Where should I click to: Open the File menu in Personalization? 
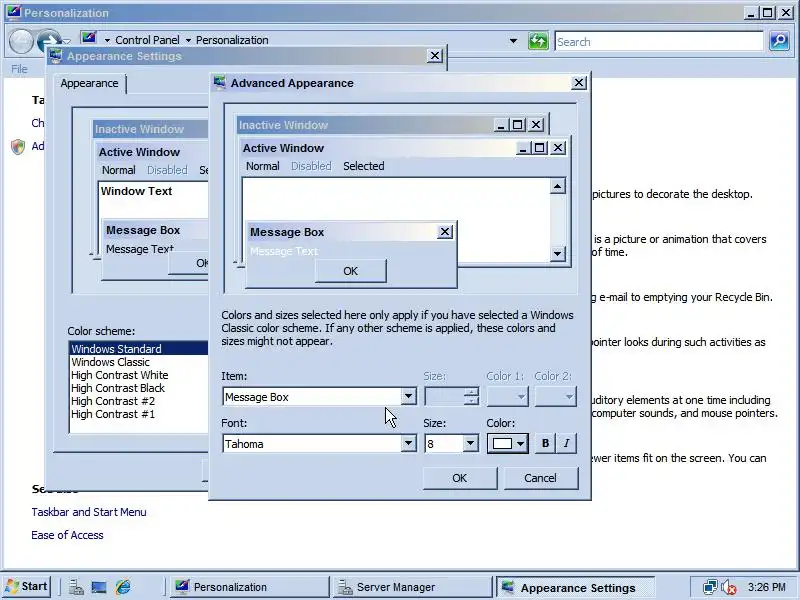pos(19,69)
